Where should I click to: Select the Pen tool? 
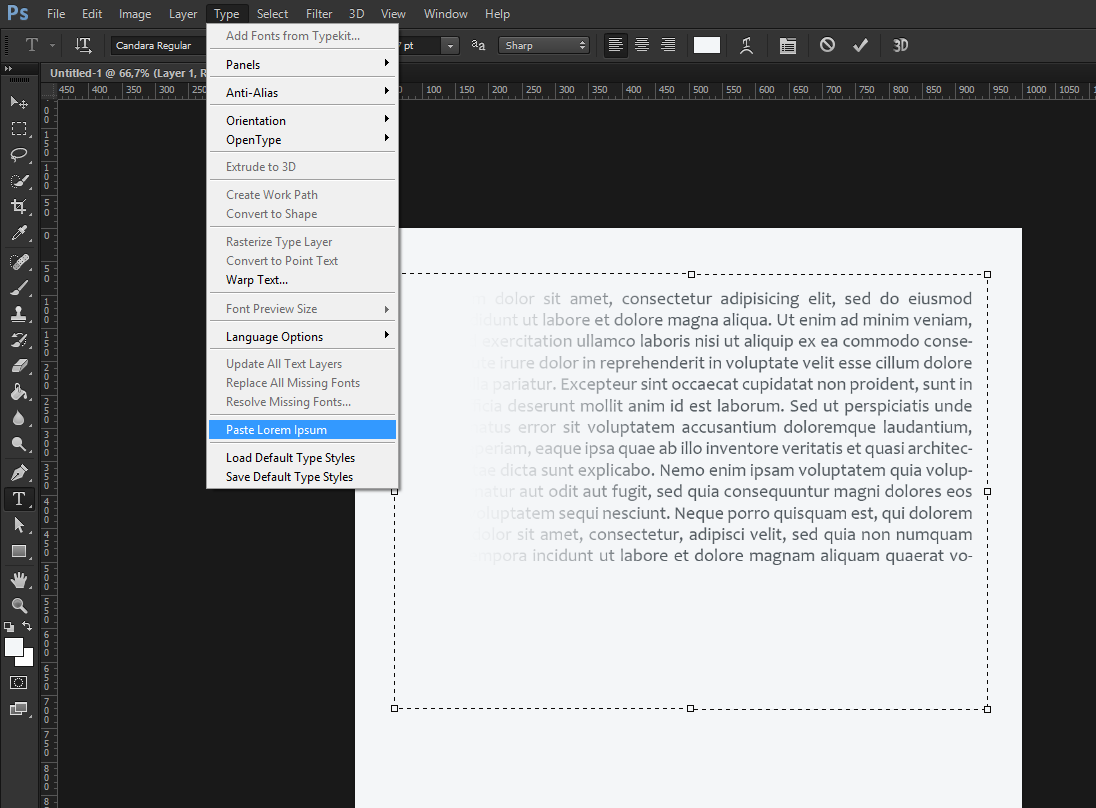point(19,472)
